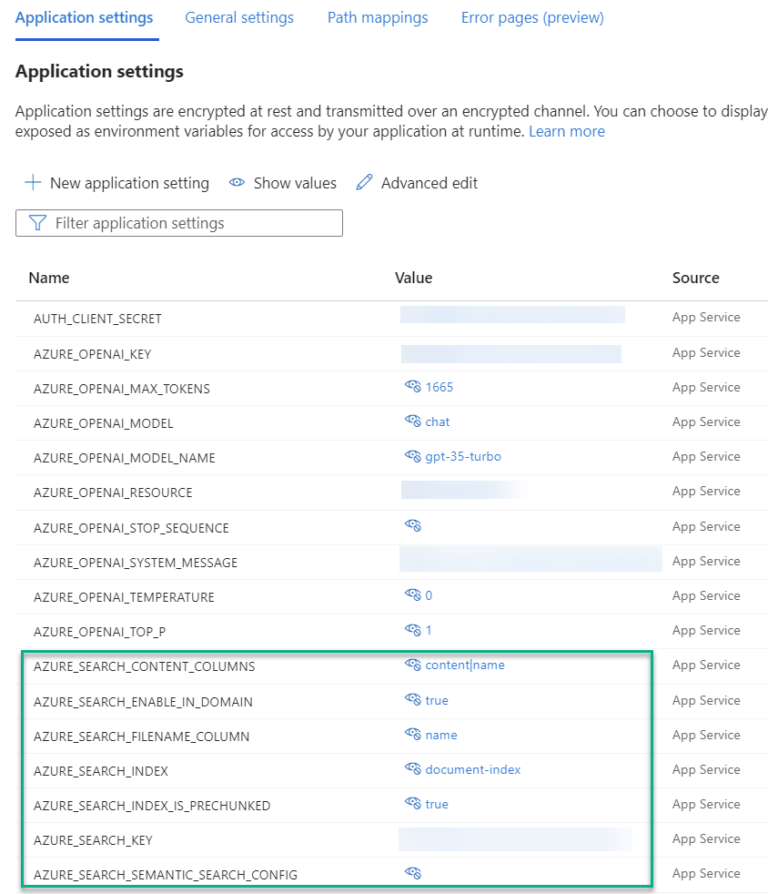The width and height of the screenshot is (768, 894).
Task: Reveal the AZURE_SEARCH_ENABLE_IN_DOMAIN value
Action: coord(412,700)
